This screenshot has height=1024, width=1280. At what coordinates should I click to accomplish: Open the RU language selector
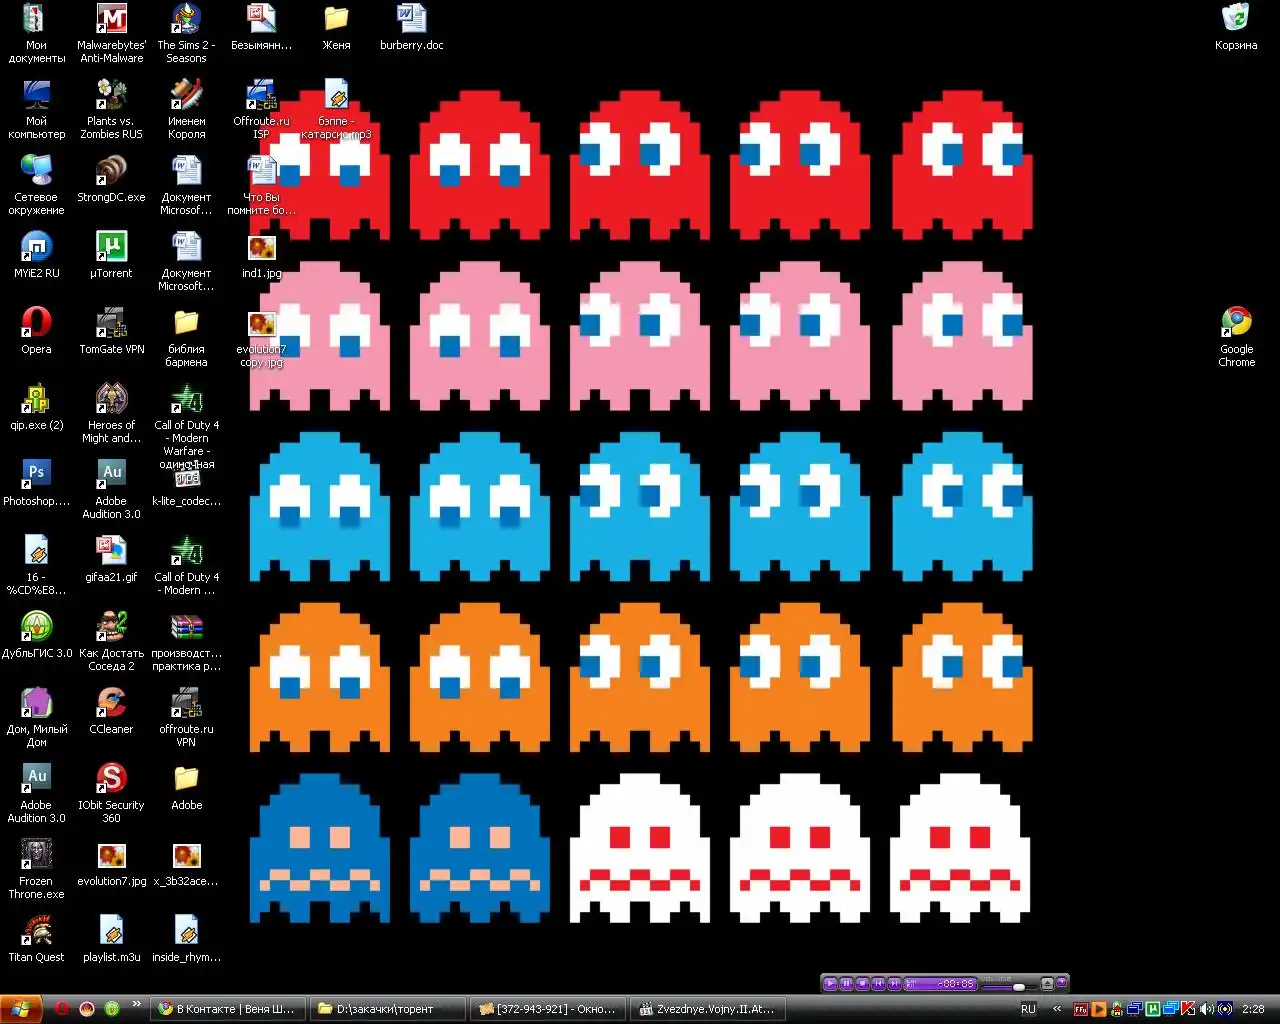tap(1028, 1009)
